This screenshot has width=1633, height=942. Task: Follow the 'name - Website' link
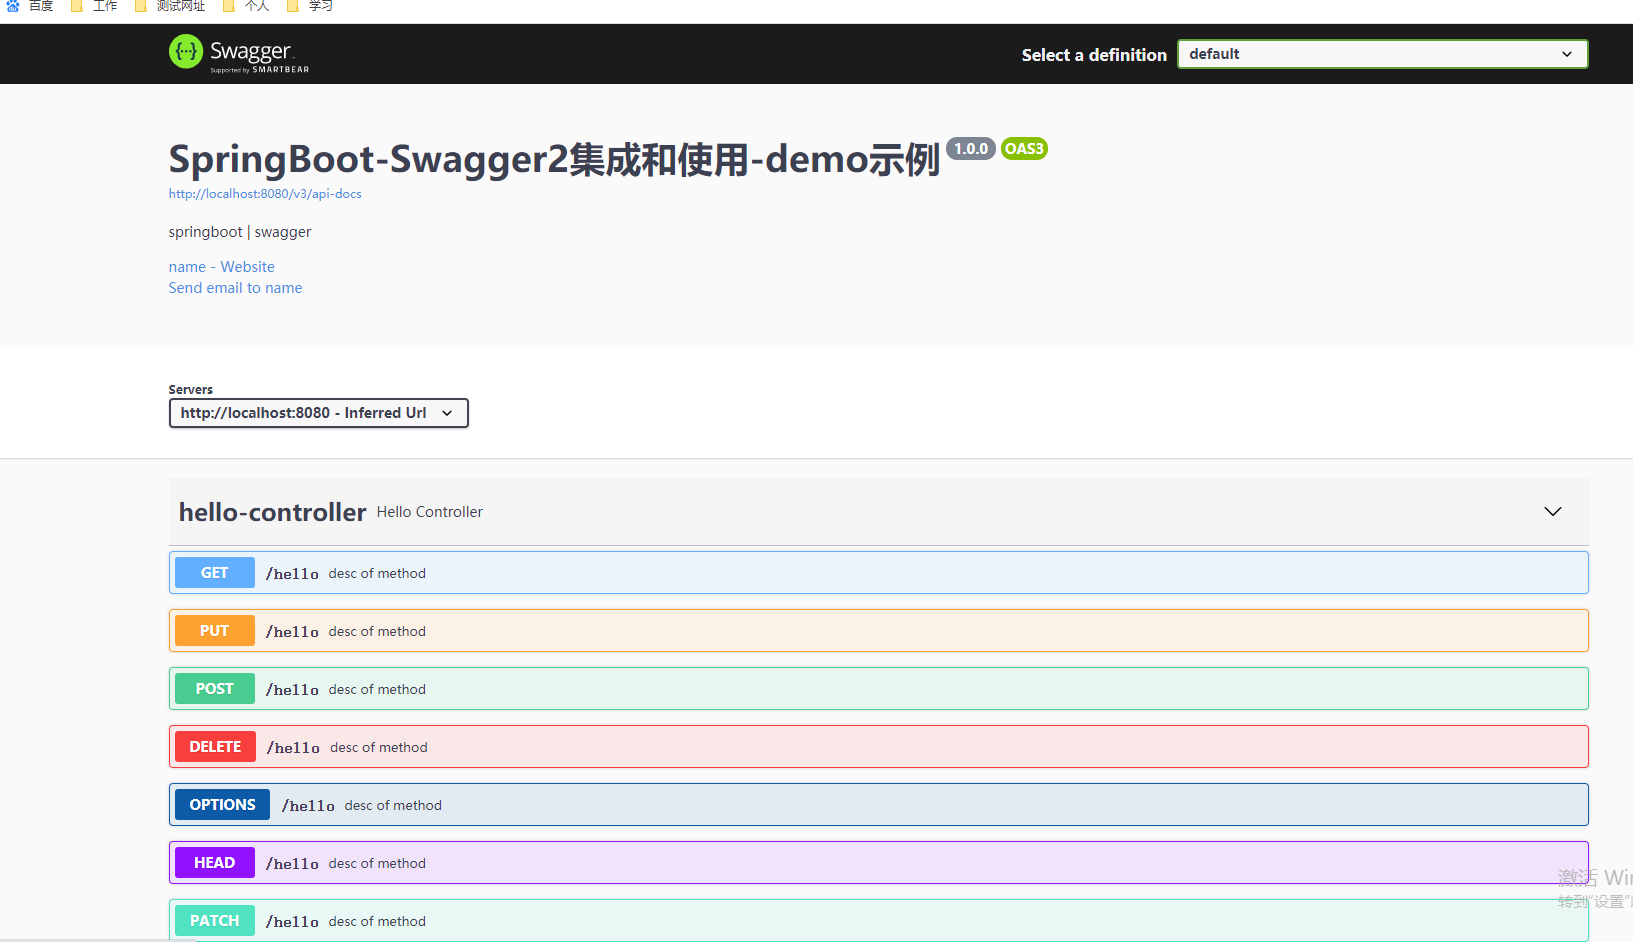click(x=221, y=267)
